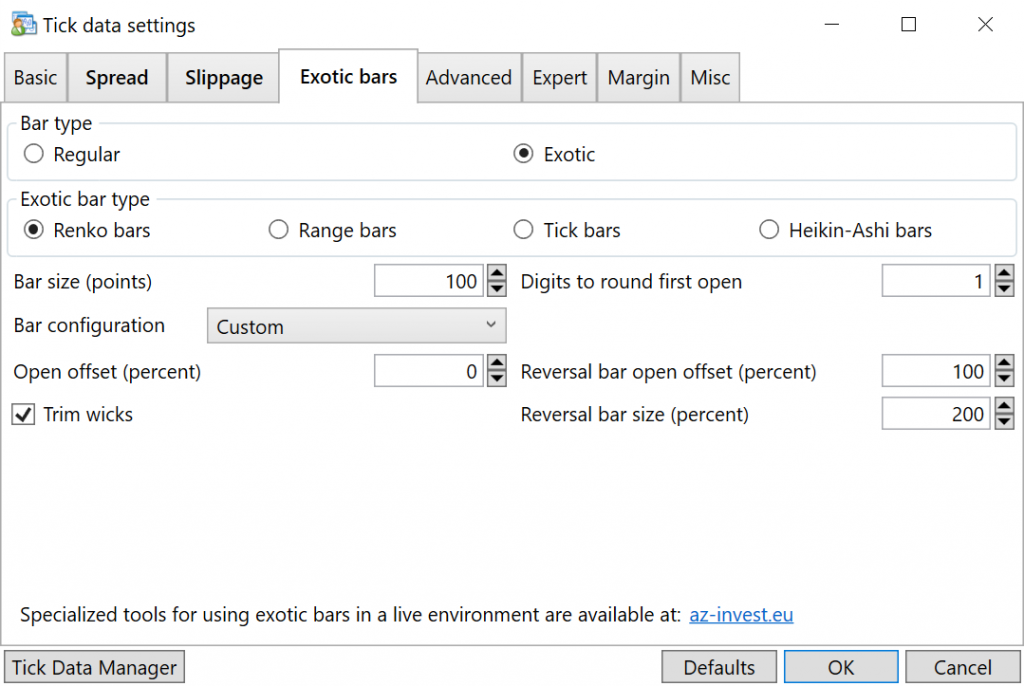1024x686 pixels.
Task: Increase Bar size with up arrow
Action: [496, 275]
